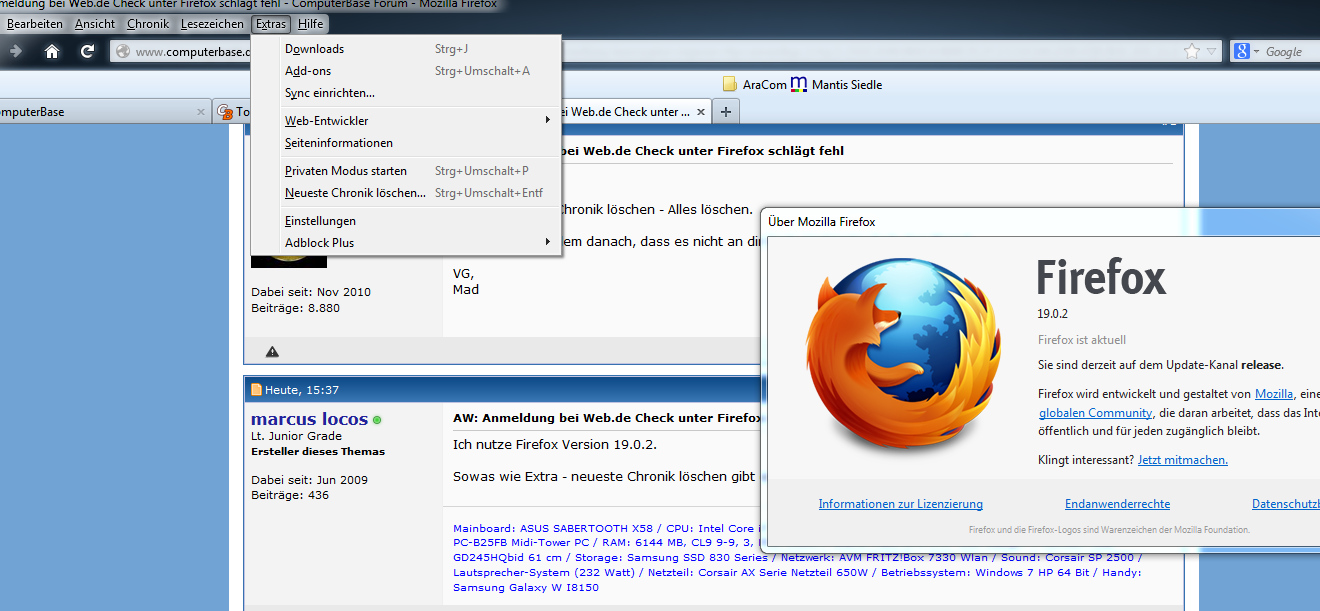
Task: Focus the Google search field
Action: click(x=1290, y=51)
